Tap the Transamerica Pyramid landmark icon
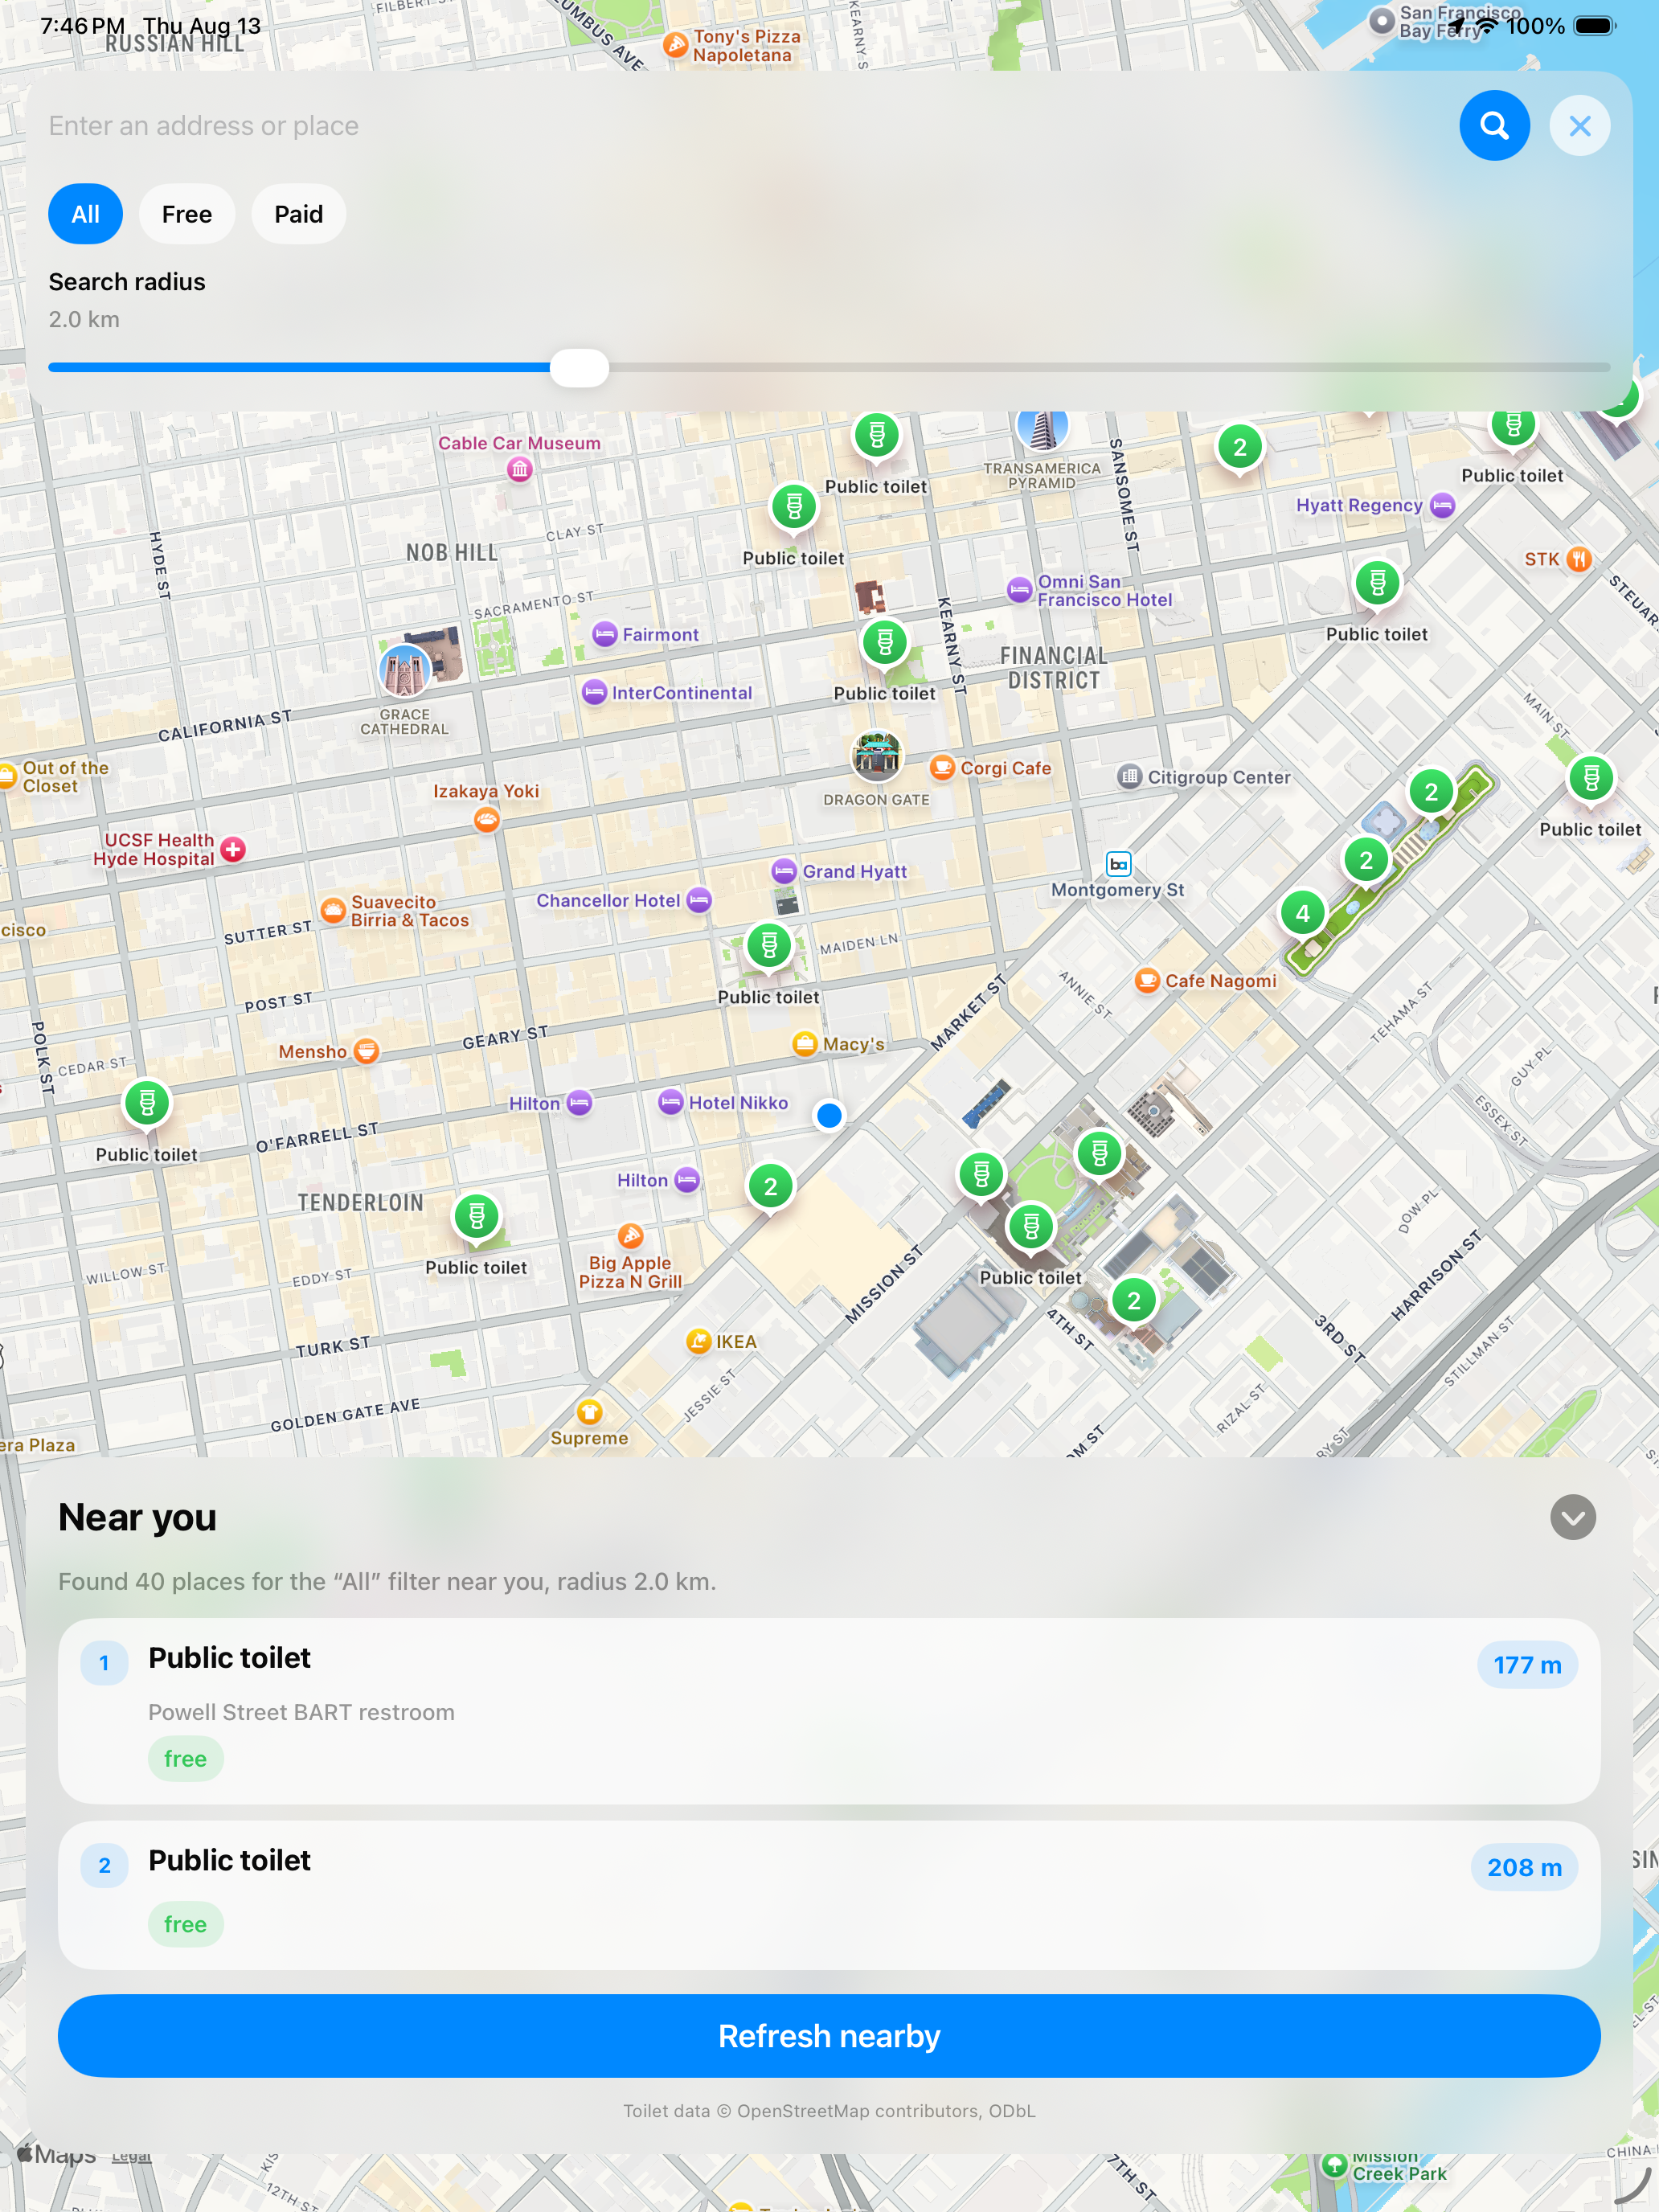The width and height of the screenshot is (1659, 2212). pos(1042,428)
